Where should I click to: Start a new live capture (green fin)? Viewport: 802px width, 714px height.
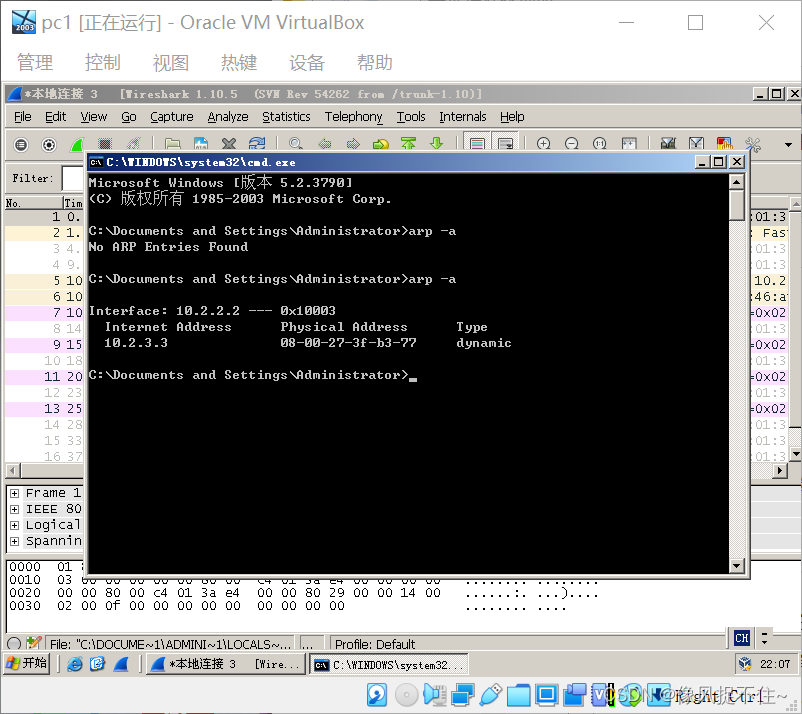click(77, 145)
